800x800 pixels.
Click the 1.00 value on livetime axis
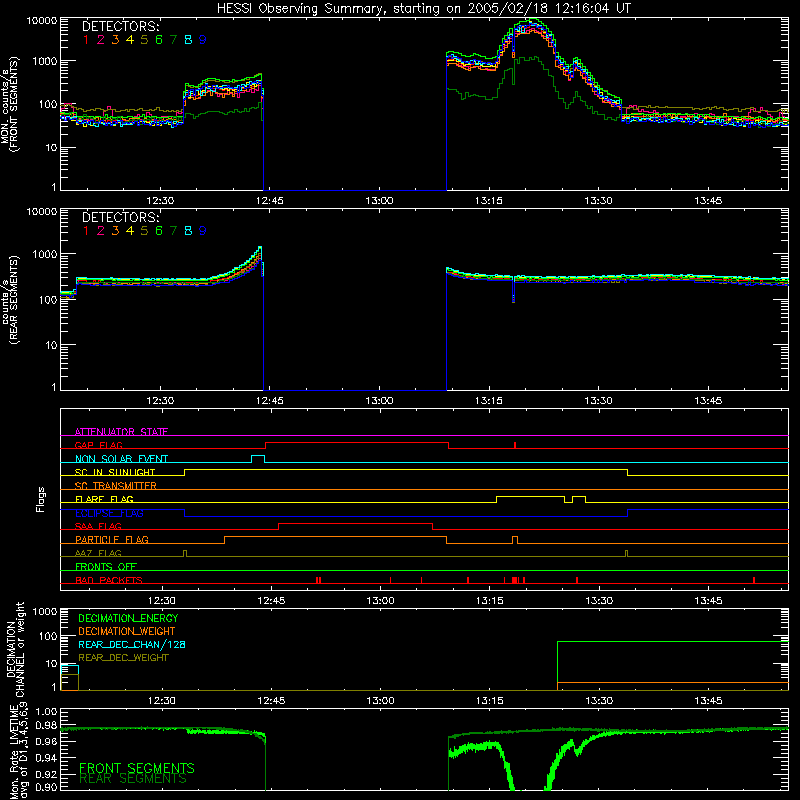click(x=46, y=712)
